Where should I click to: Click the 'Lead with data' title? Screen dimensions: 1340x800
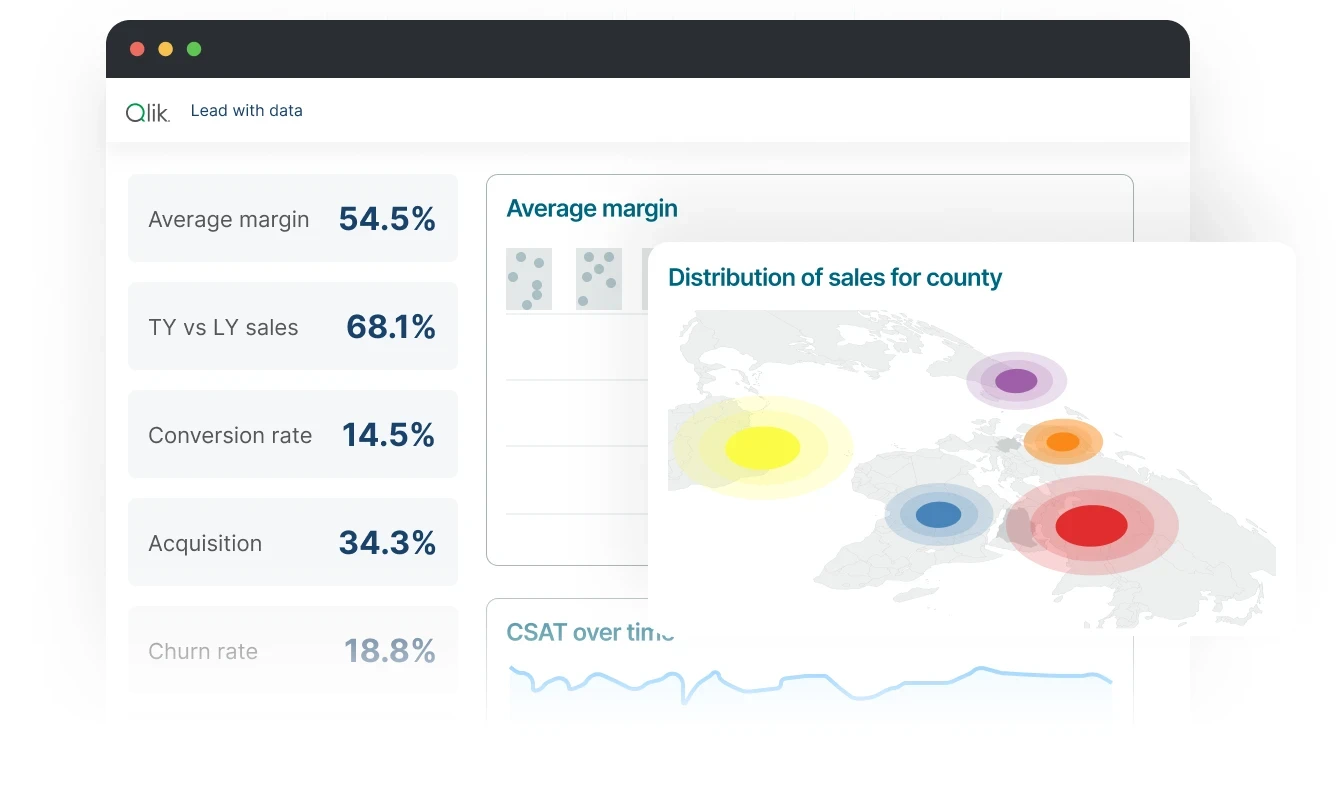[x=246, y=111]
